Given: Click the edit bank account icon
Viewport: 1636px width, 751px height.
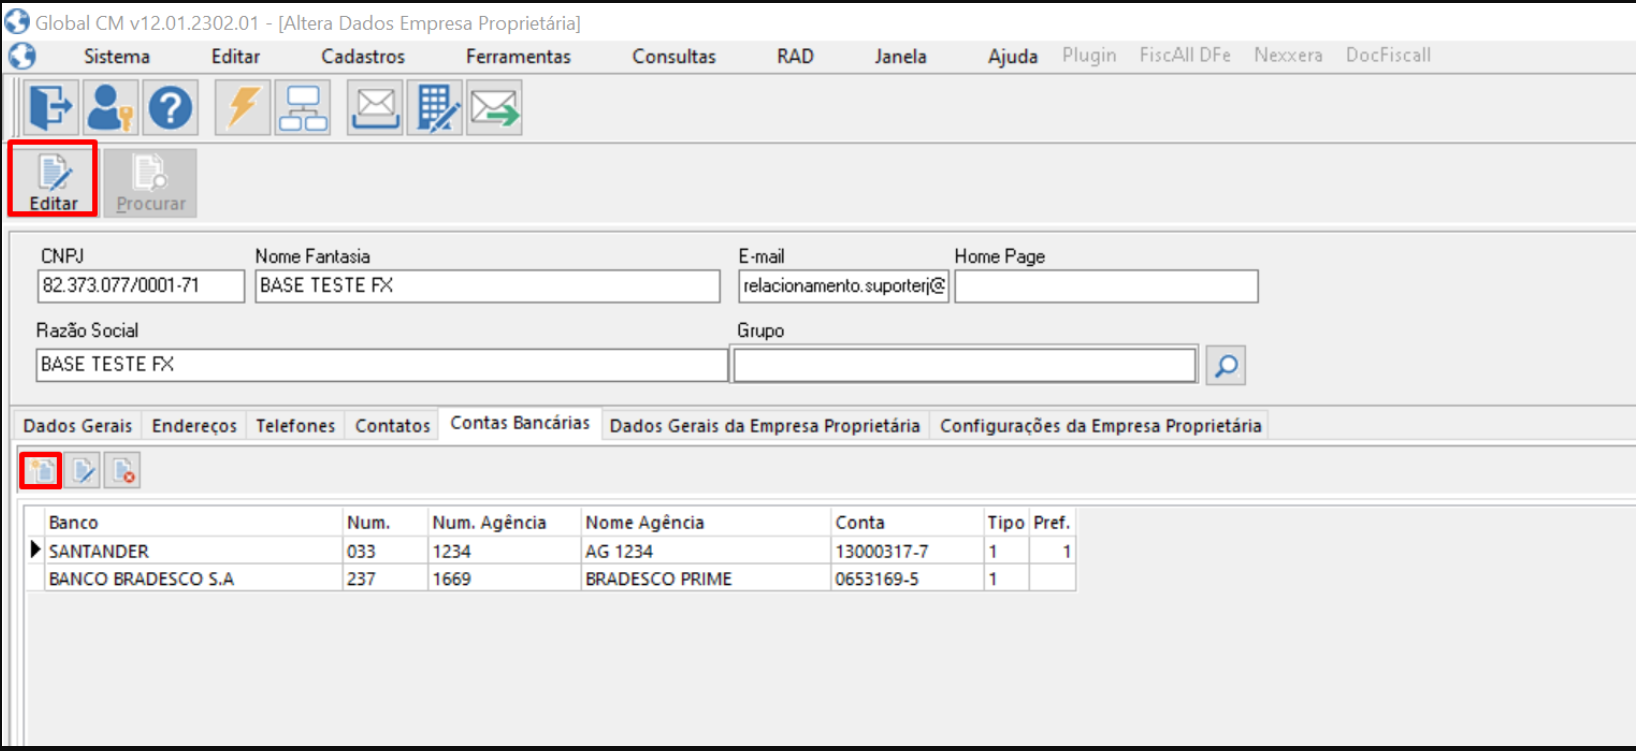Looking at the screenshot, I should pos(83,470).
